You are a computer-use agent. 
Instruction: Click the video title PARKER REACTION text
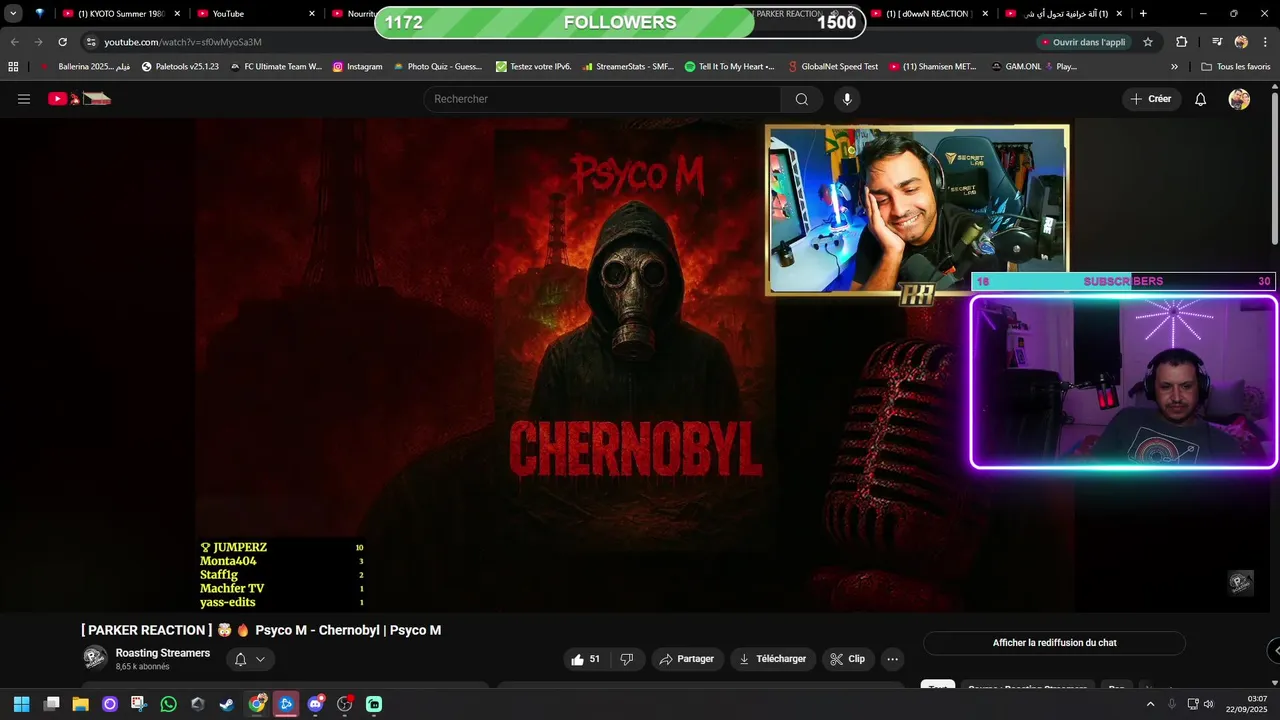tap(261, 630)
